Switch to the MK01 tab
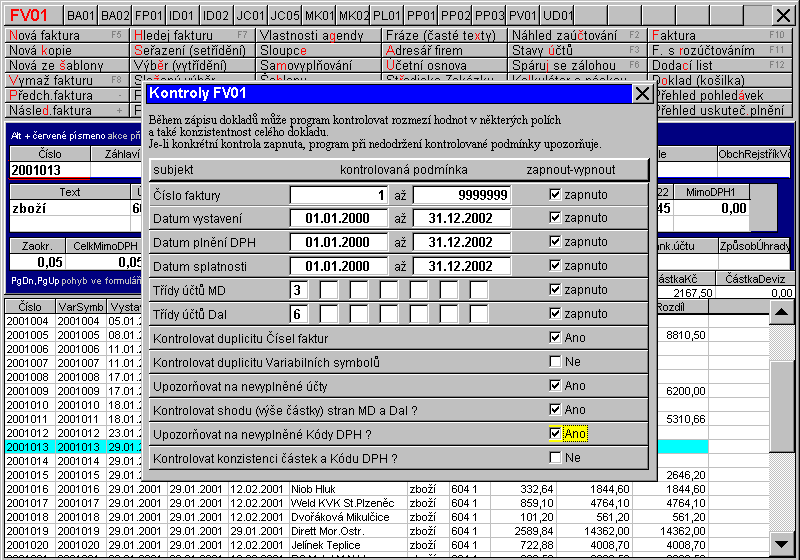This screenshot has width=800, height=560. (319, 15)
